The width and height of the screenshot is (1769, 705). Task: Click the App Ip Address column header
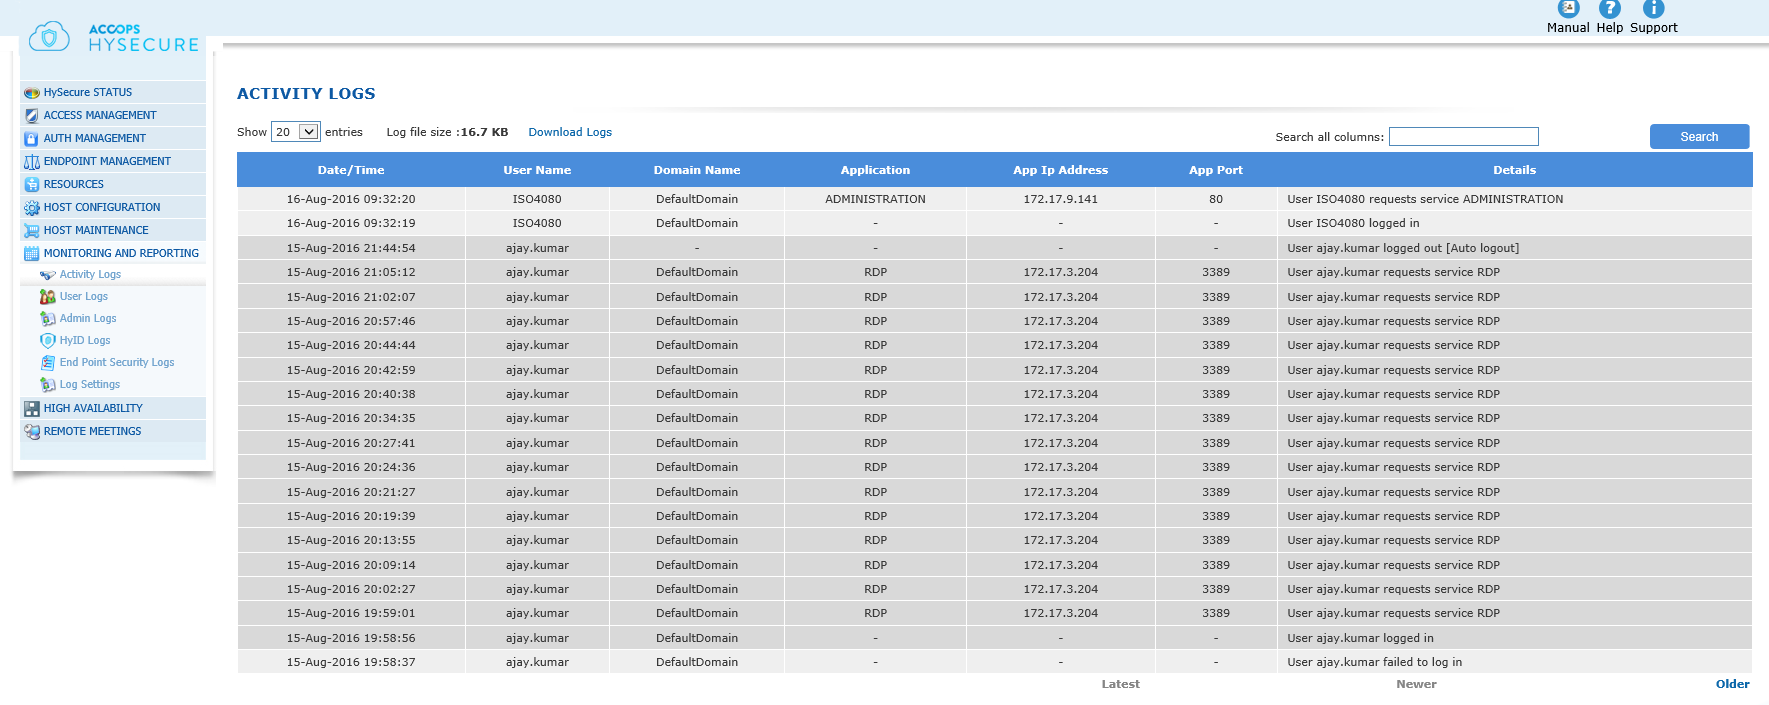pos(1060,170)
